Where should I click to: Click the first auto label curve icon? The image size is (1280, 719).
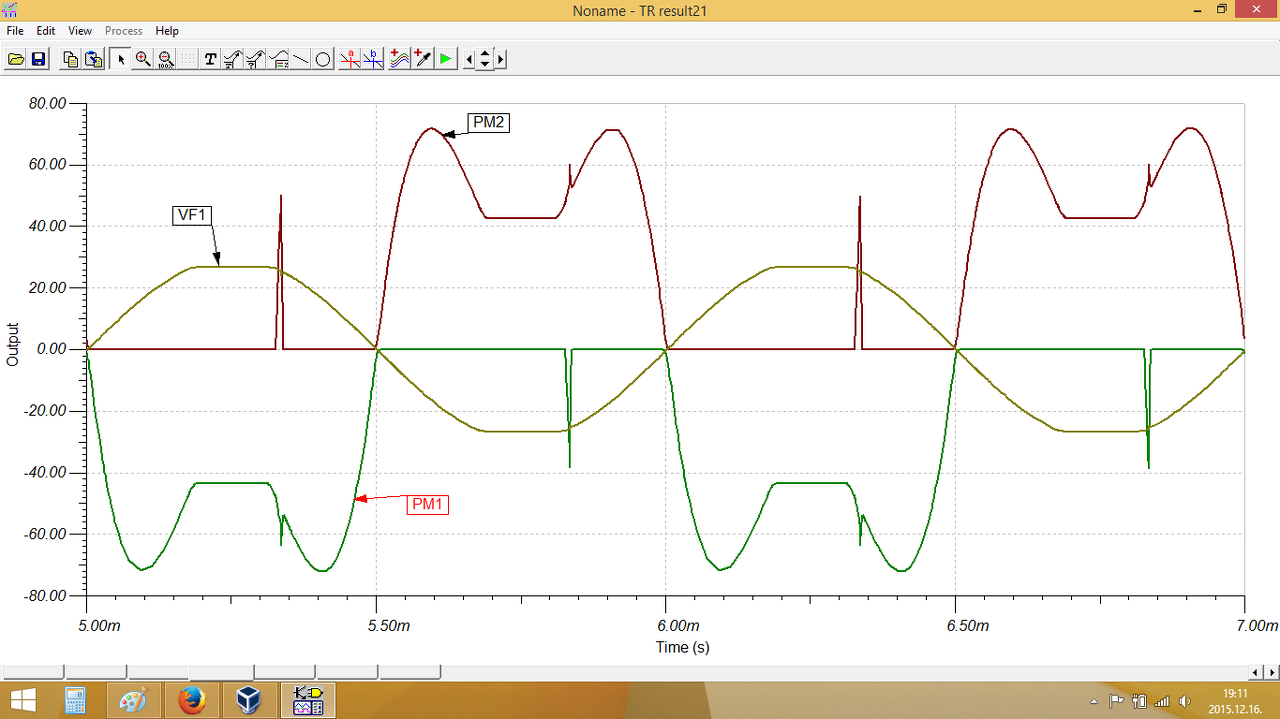point(232,59)
